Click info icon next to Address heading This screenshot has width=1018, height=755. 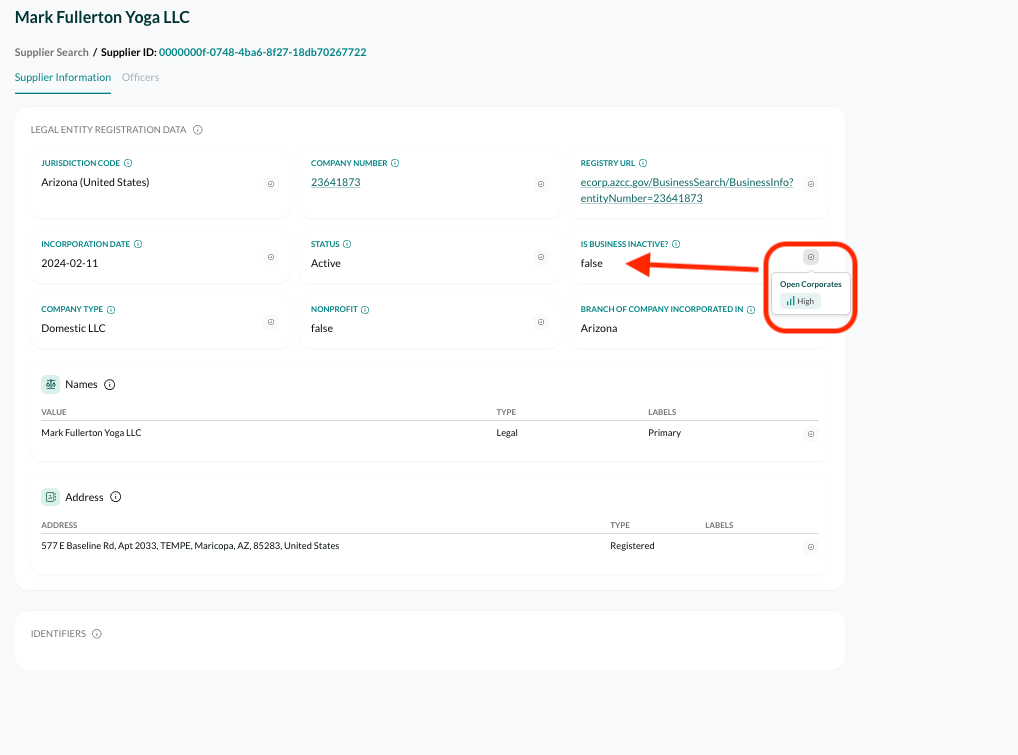click(x=116, y=497)
